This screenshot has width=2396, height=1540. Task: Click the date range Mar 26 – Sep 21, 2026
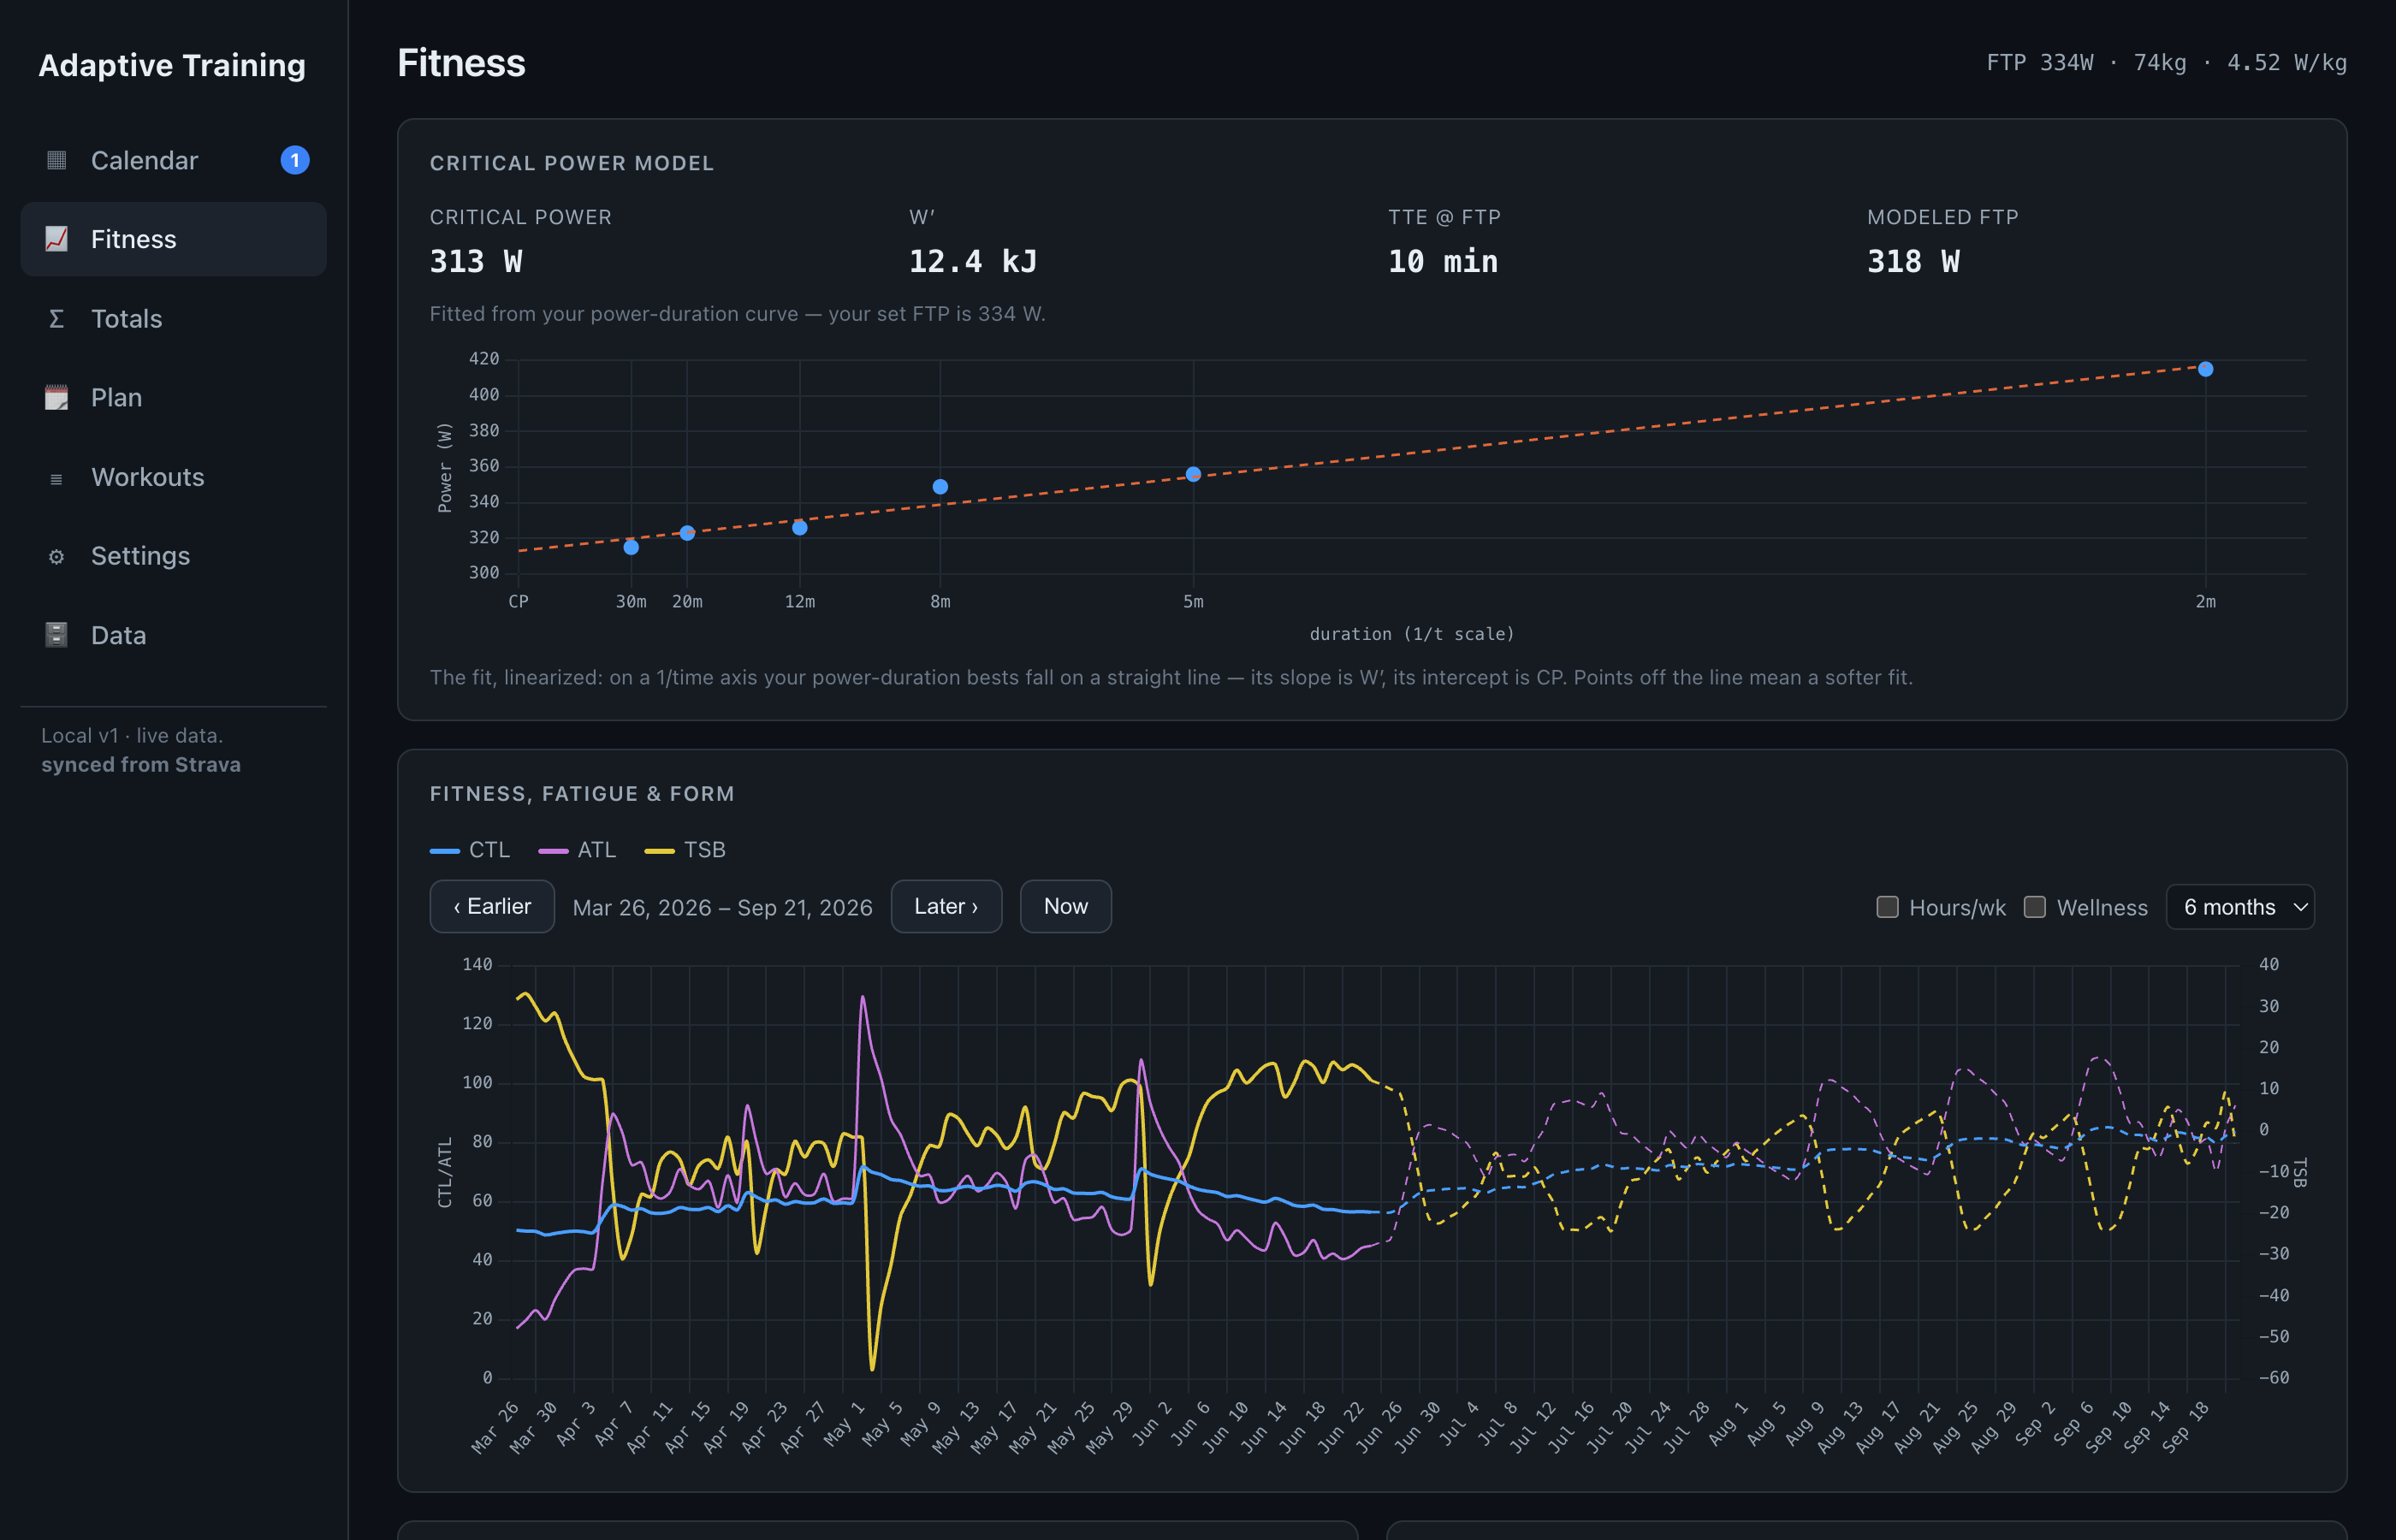[722, 908]
